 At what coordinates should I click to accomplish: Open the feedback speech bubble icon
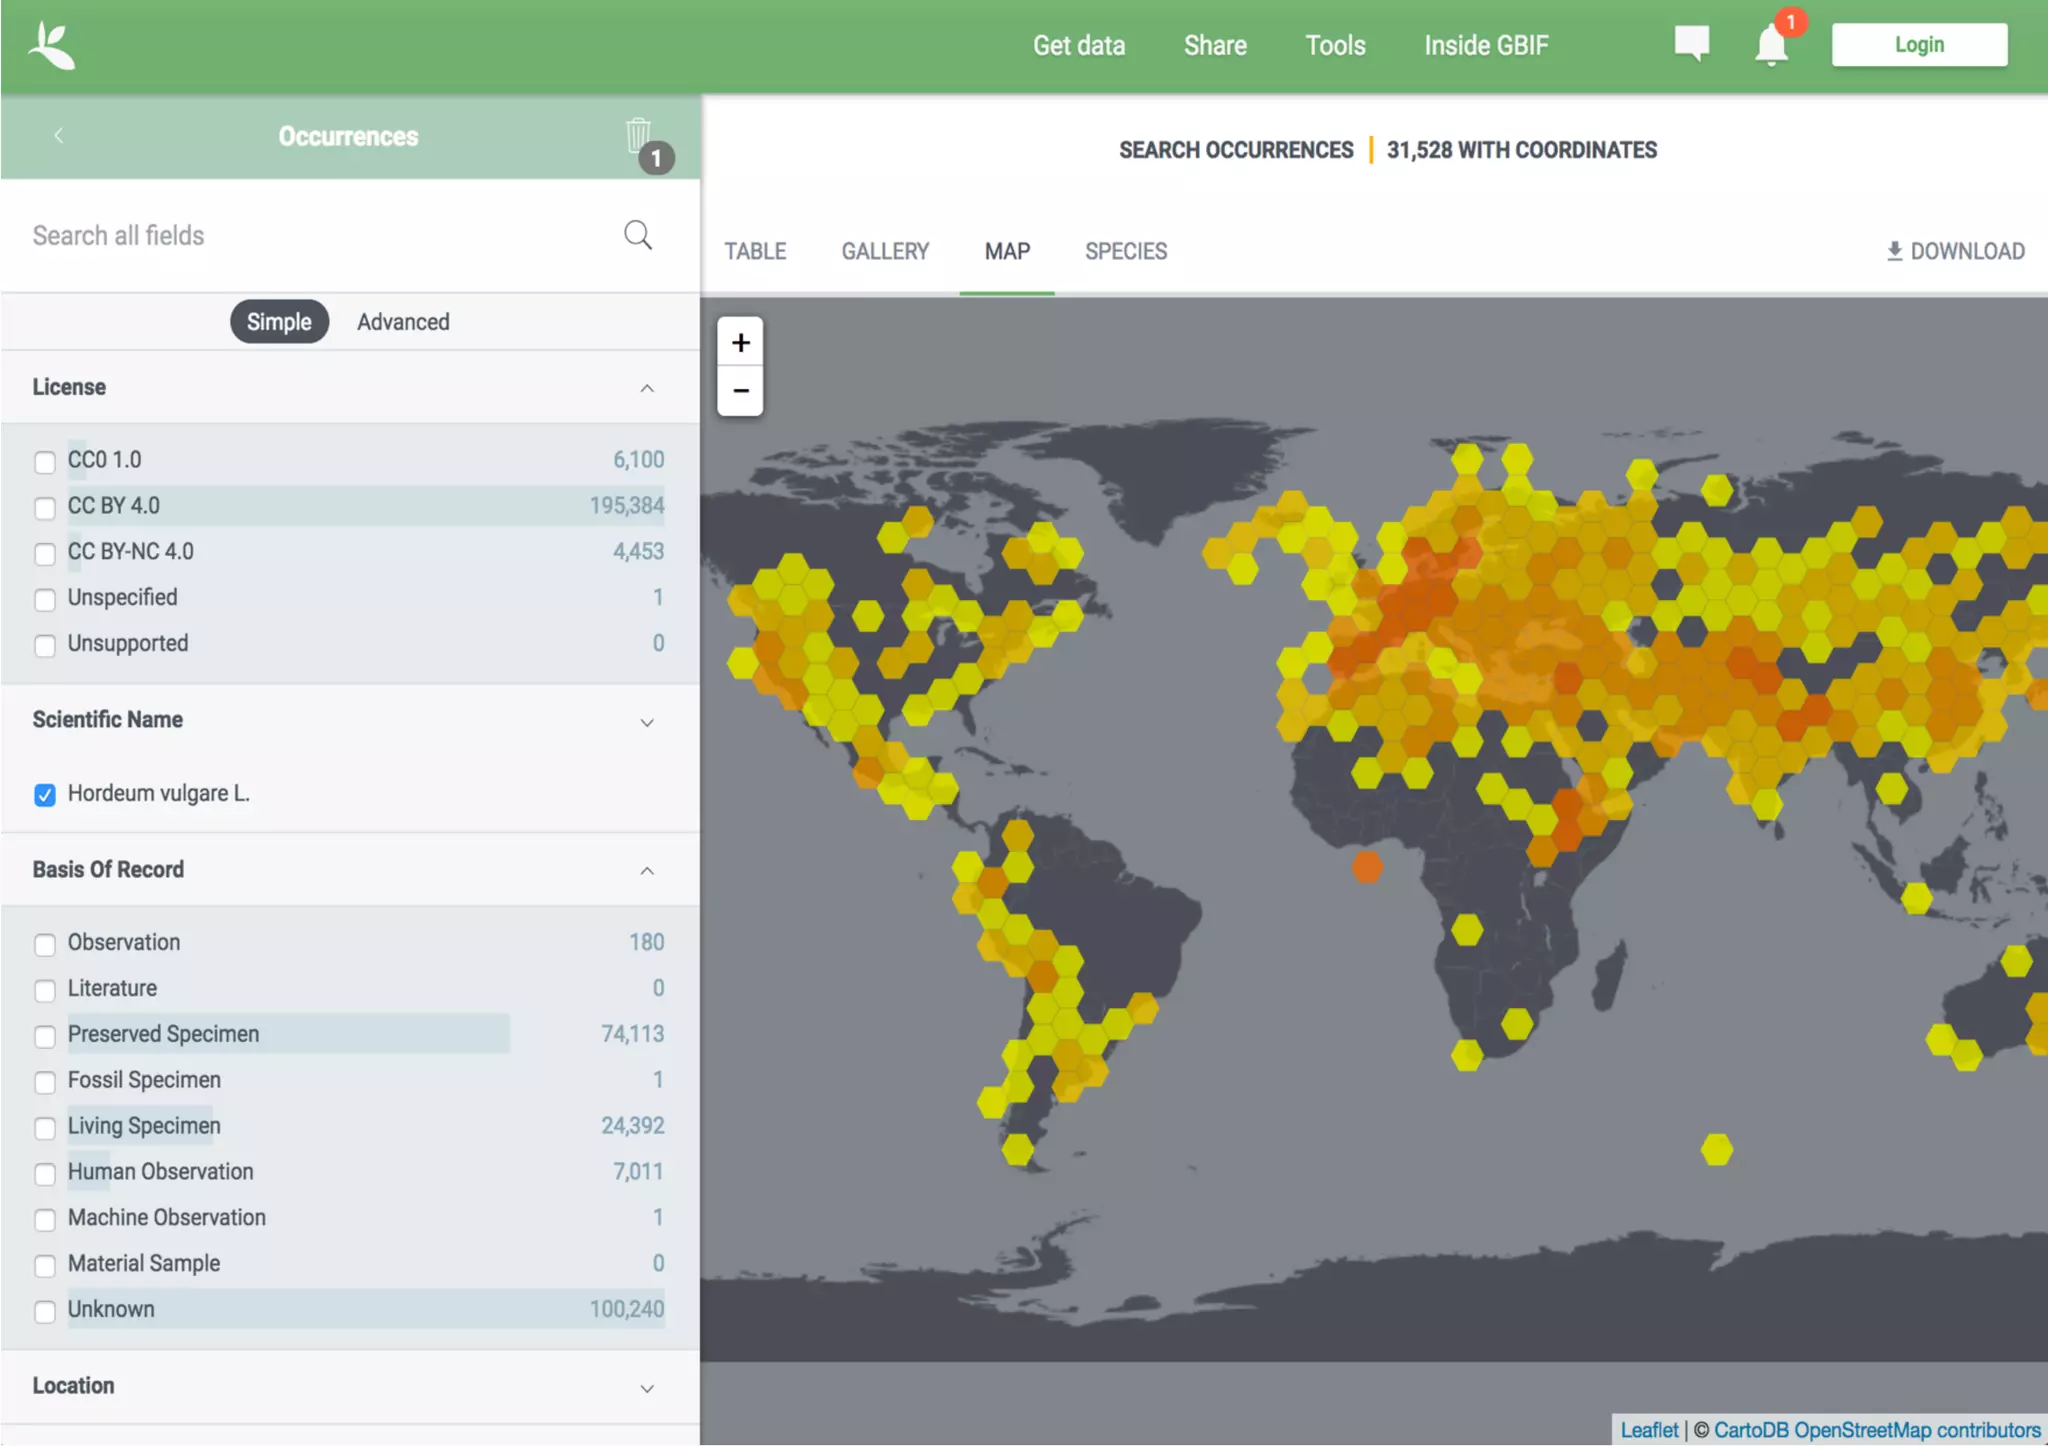(x=1691, y=43)
